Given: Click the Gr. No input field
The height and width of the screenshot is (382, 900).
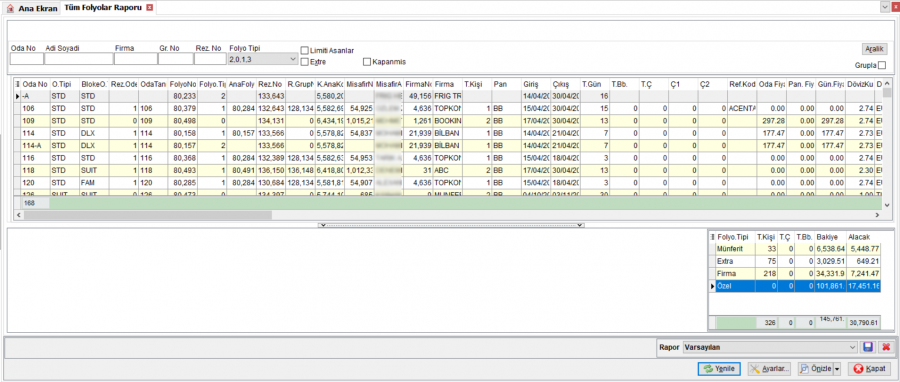Looking at the screenshot, I should [176, 59].
